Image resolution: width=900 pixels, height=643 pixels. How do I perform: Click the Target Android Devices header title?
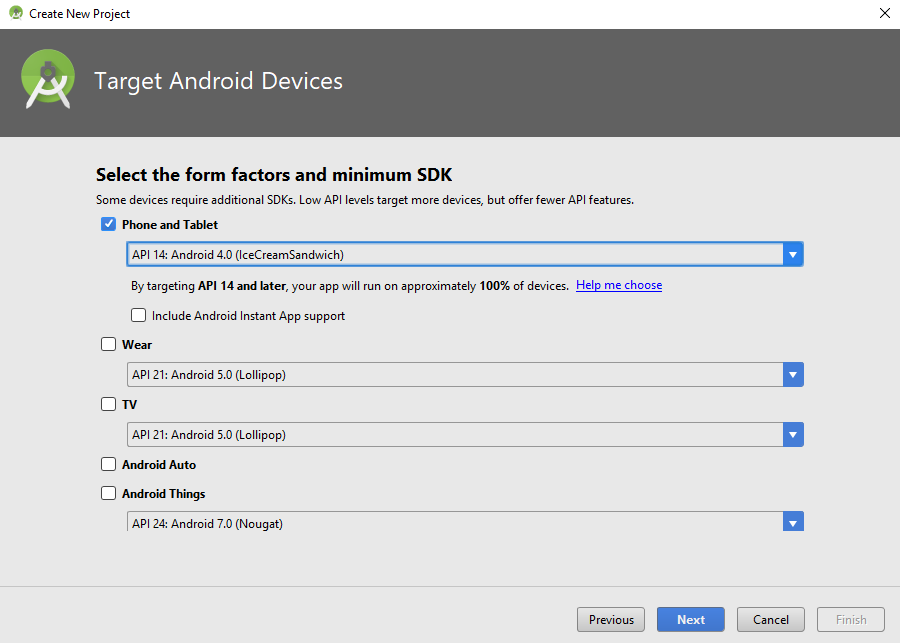coord(218,82)
